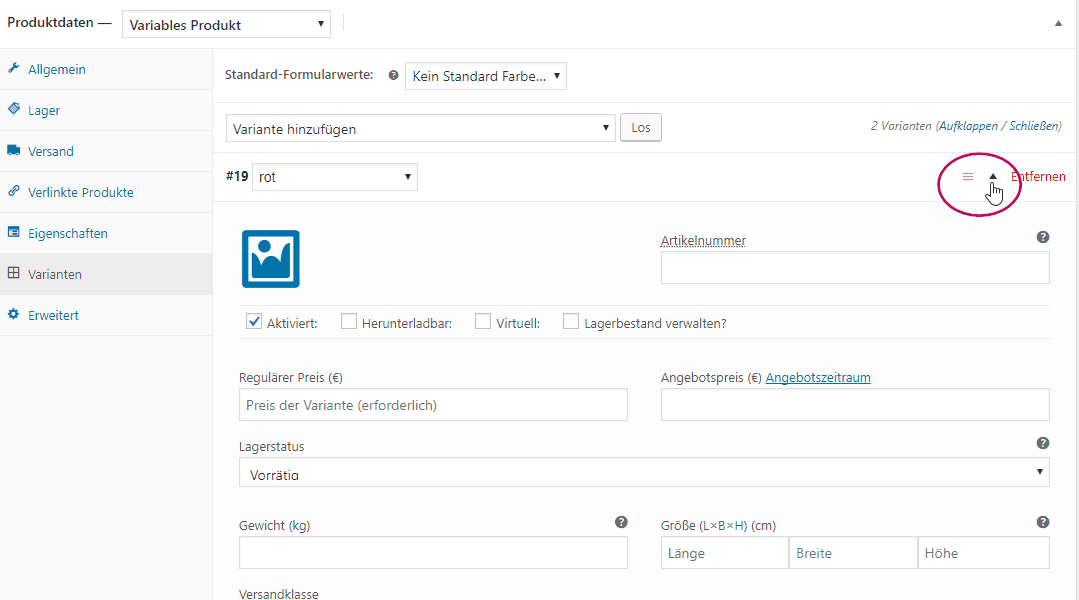Click the Gewicht help question icon
Viewport: 1079px width, 600px height.
pyautogui.click(x=621, y=522)
